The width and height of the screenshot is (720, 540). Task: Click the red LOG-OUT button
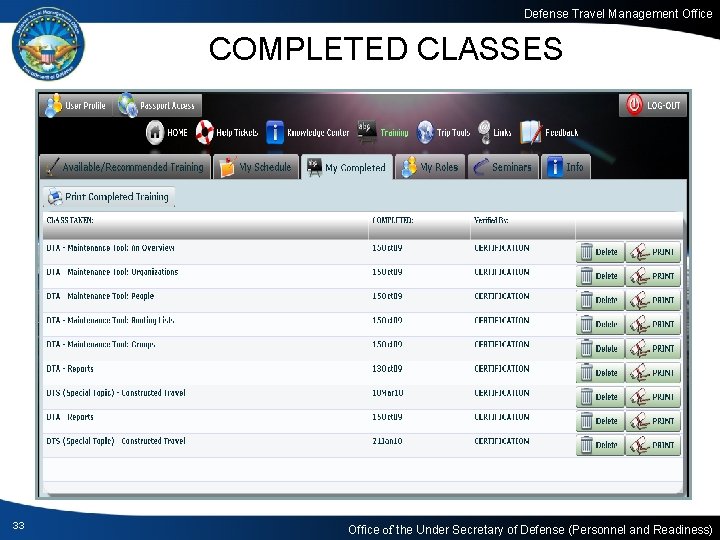point(653,105)
